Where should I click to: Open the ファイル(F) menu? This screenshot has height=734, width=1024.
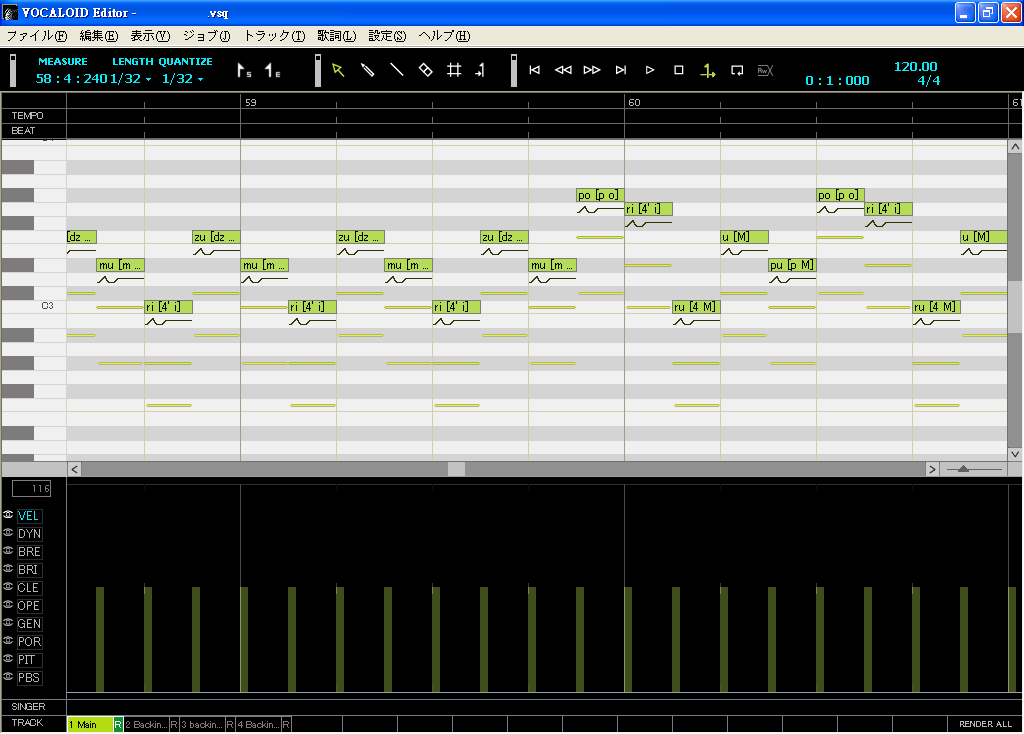[x=37, y=36]
